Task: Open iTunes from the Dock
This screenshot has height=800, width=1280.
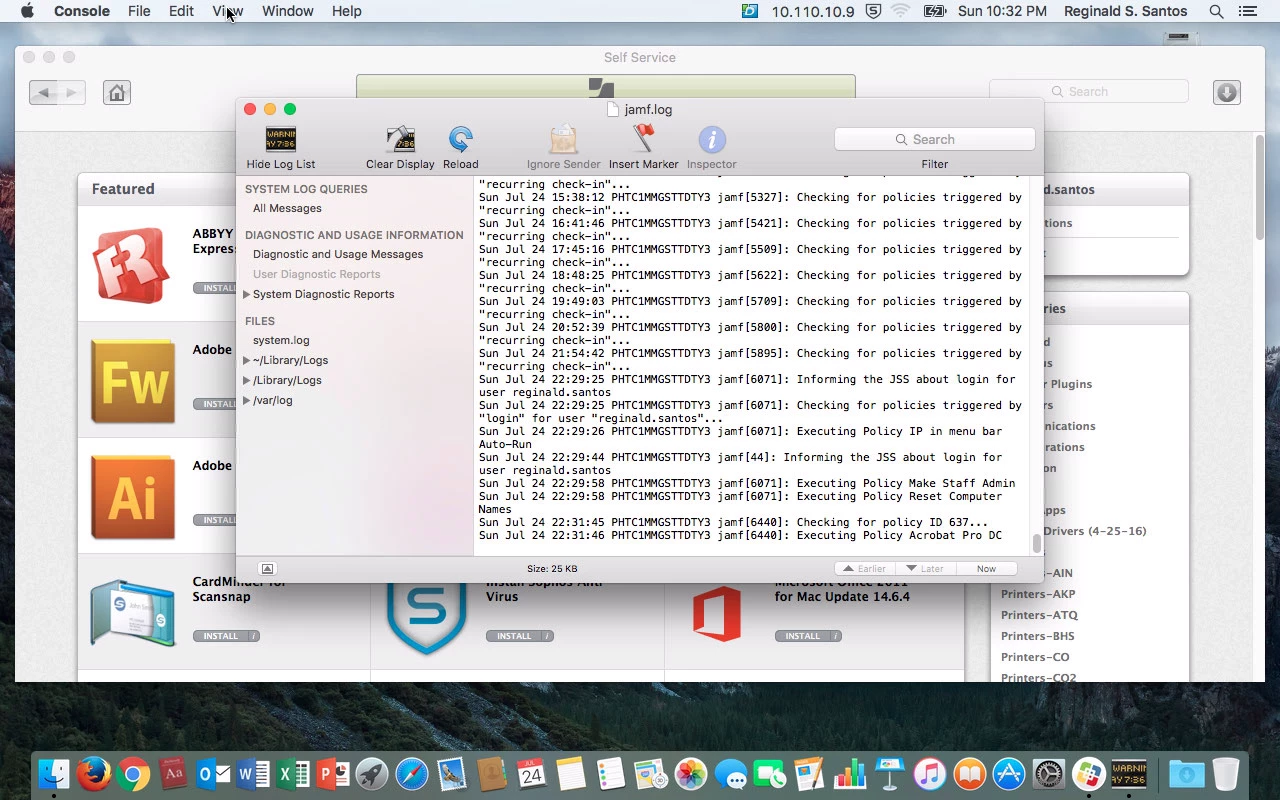Action: point(929,774)
